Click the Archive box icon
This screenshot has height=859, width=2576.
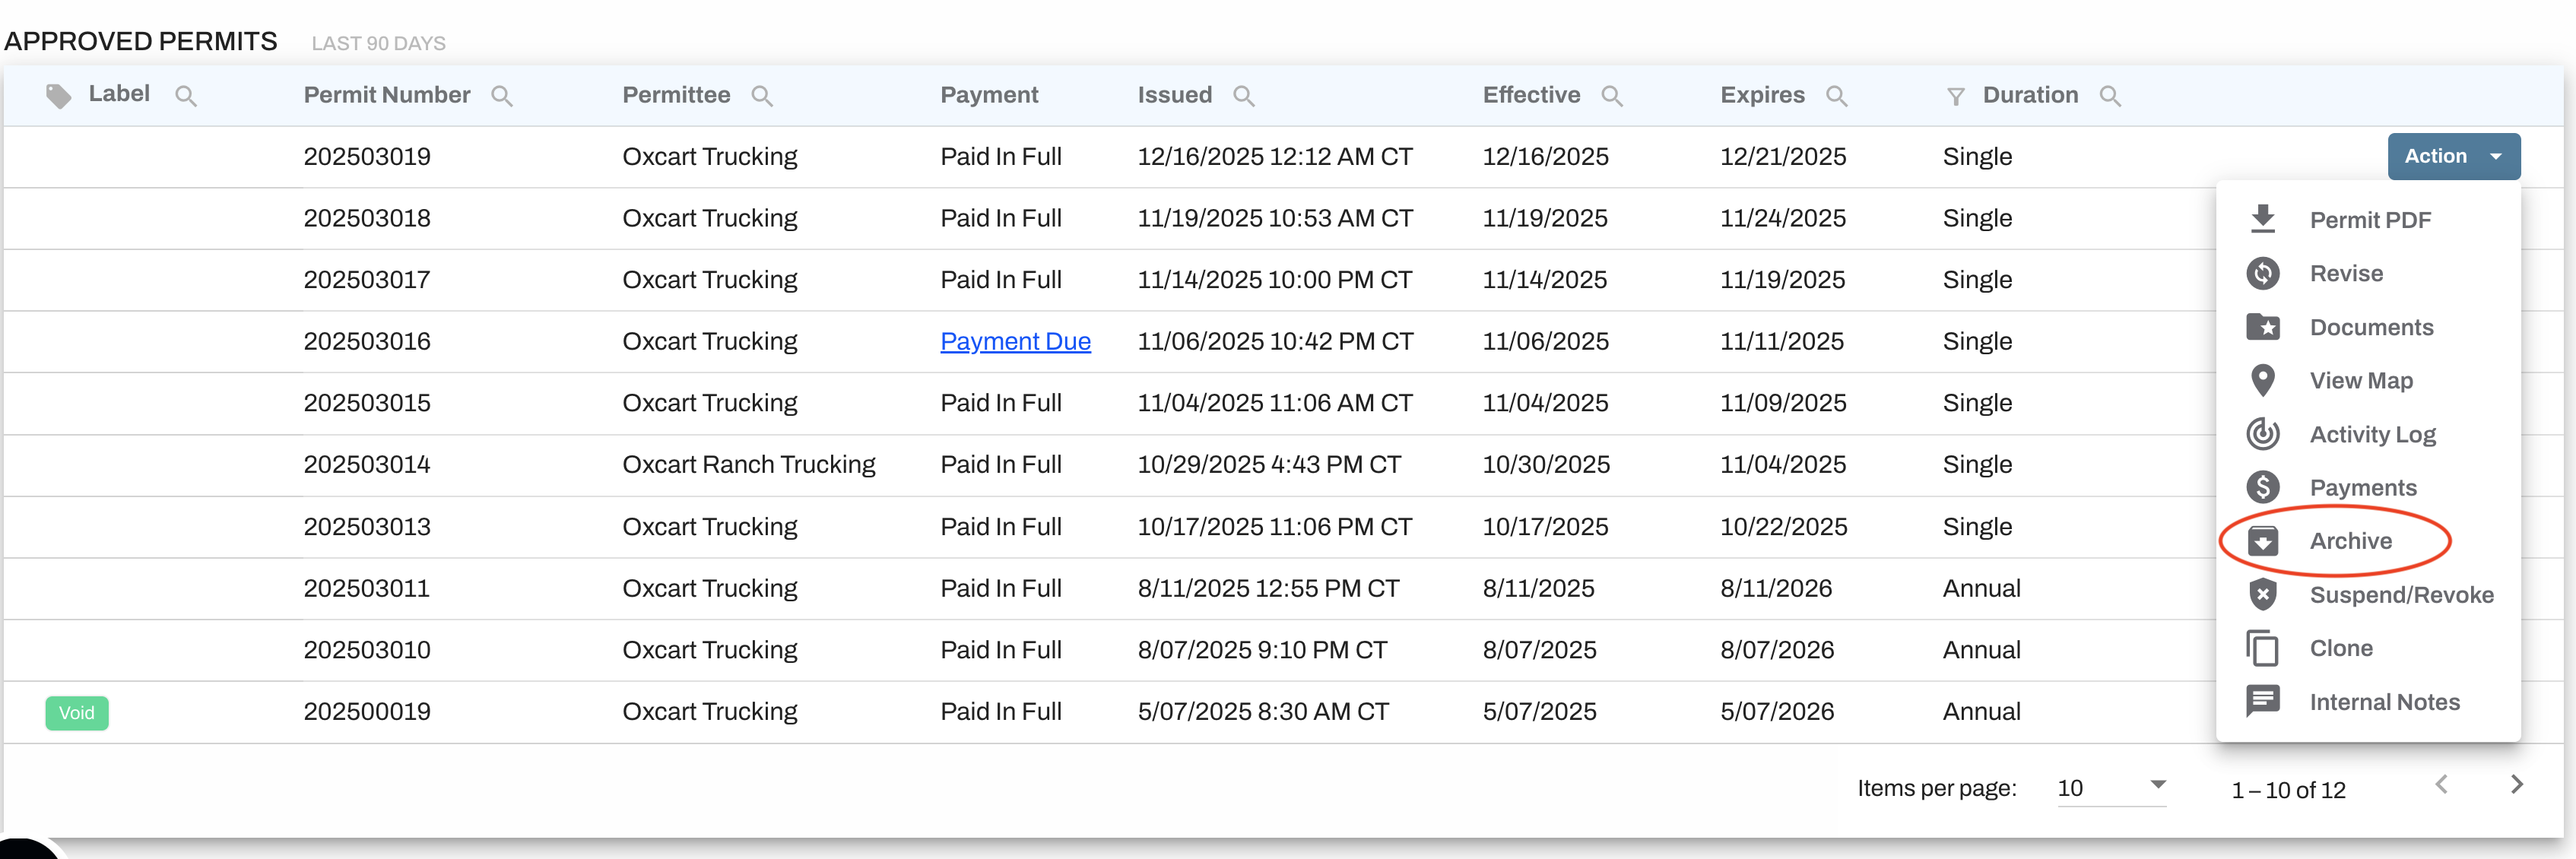2263,541
